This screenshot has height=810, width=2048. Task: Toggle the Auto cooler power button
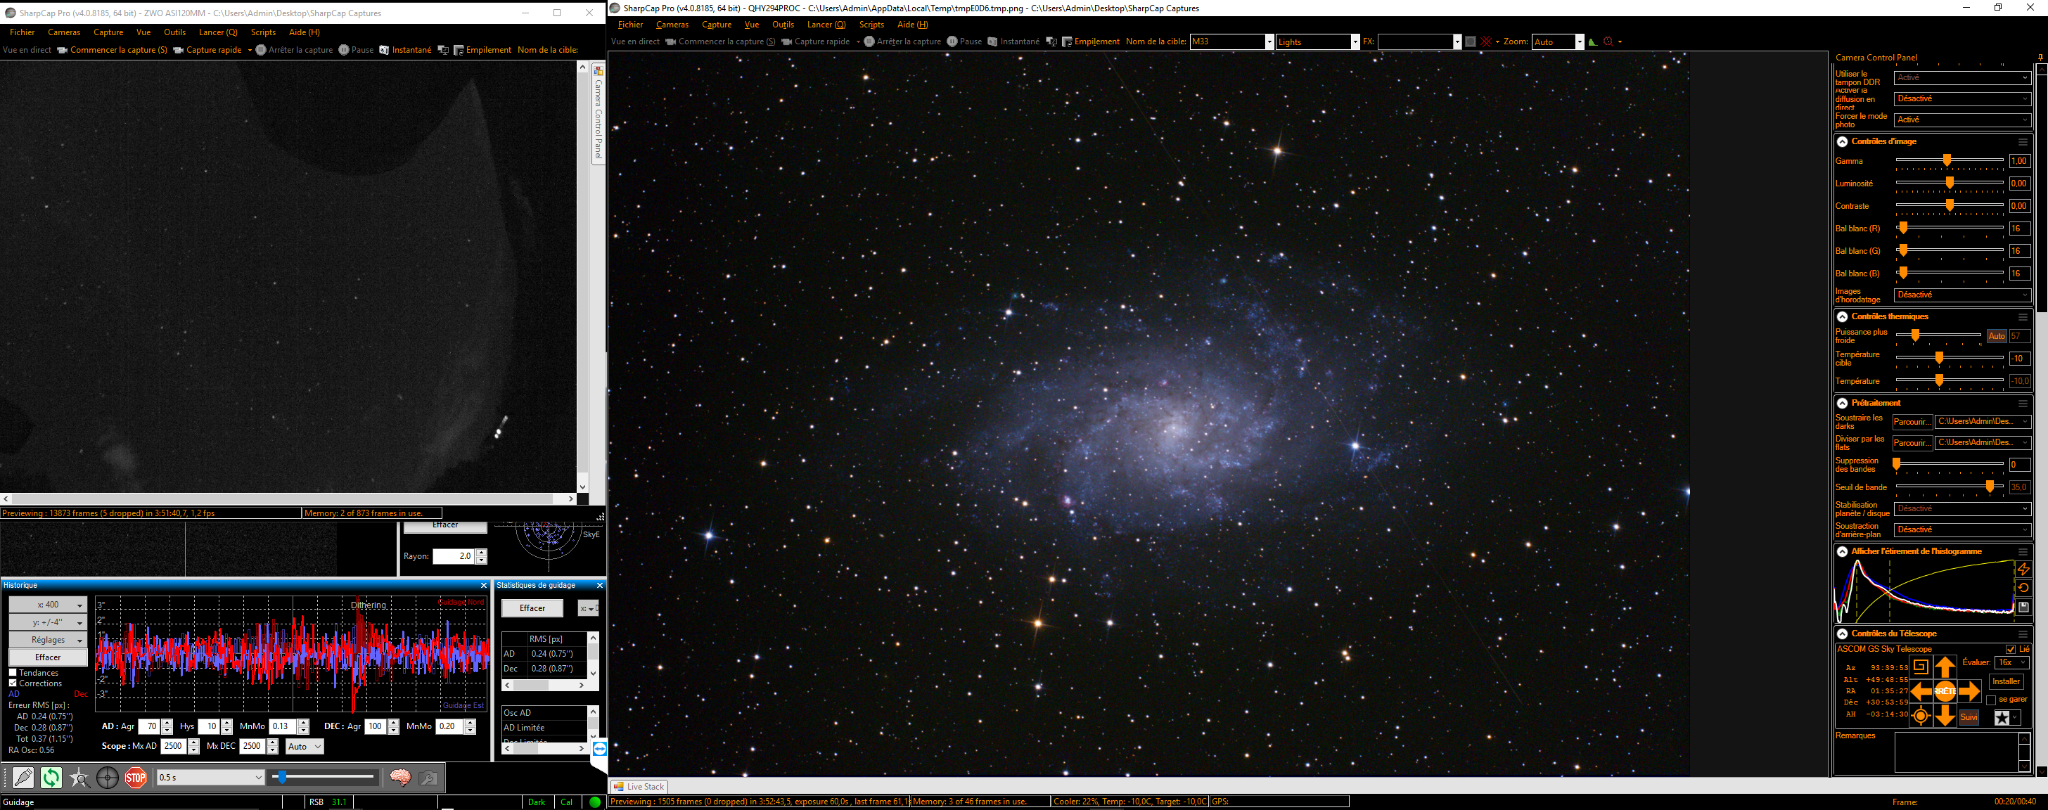pos(1996,336)
